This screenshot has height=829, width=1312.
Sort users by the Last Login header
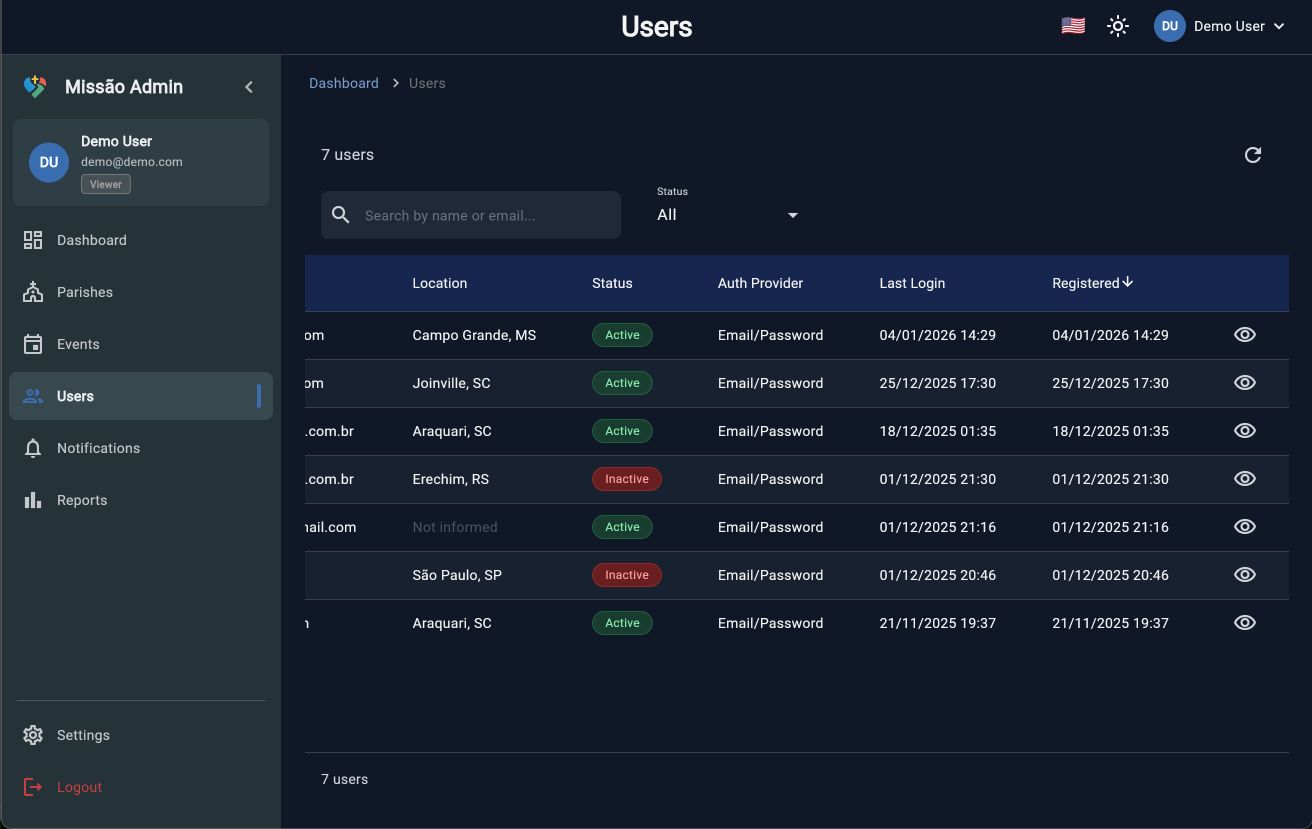point(912,283)
